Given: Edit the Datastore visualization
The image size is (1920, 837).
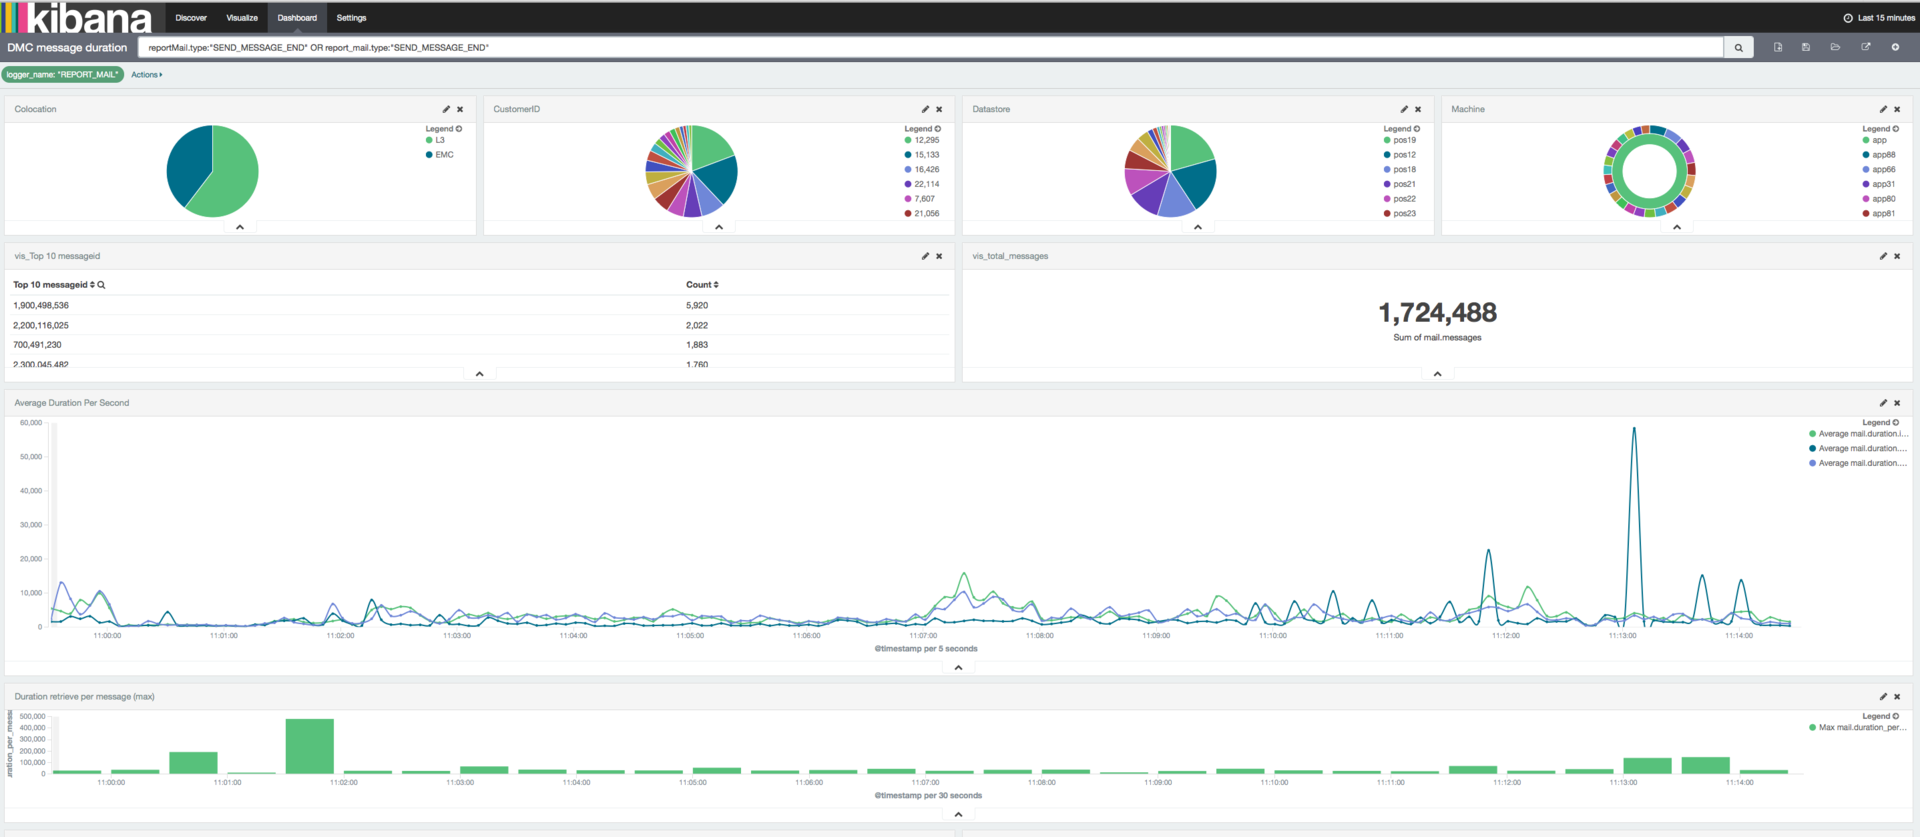Looking at the screenshot, I should pos(1404,109).
